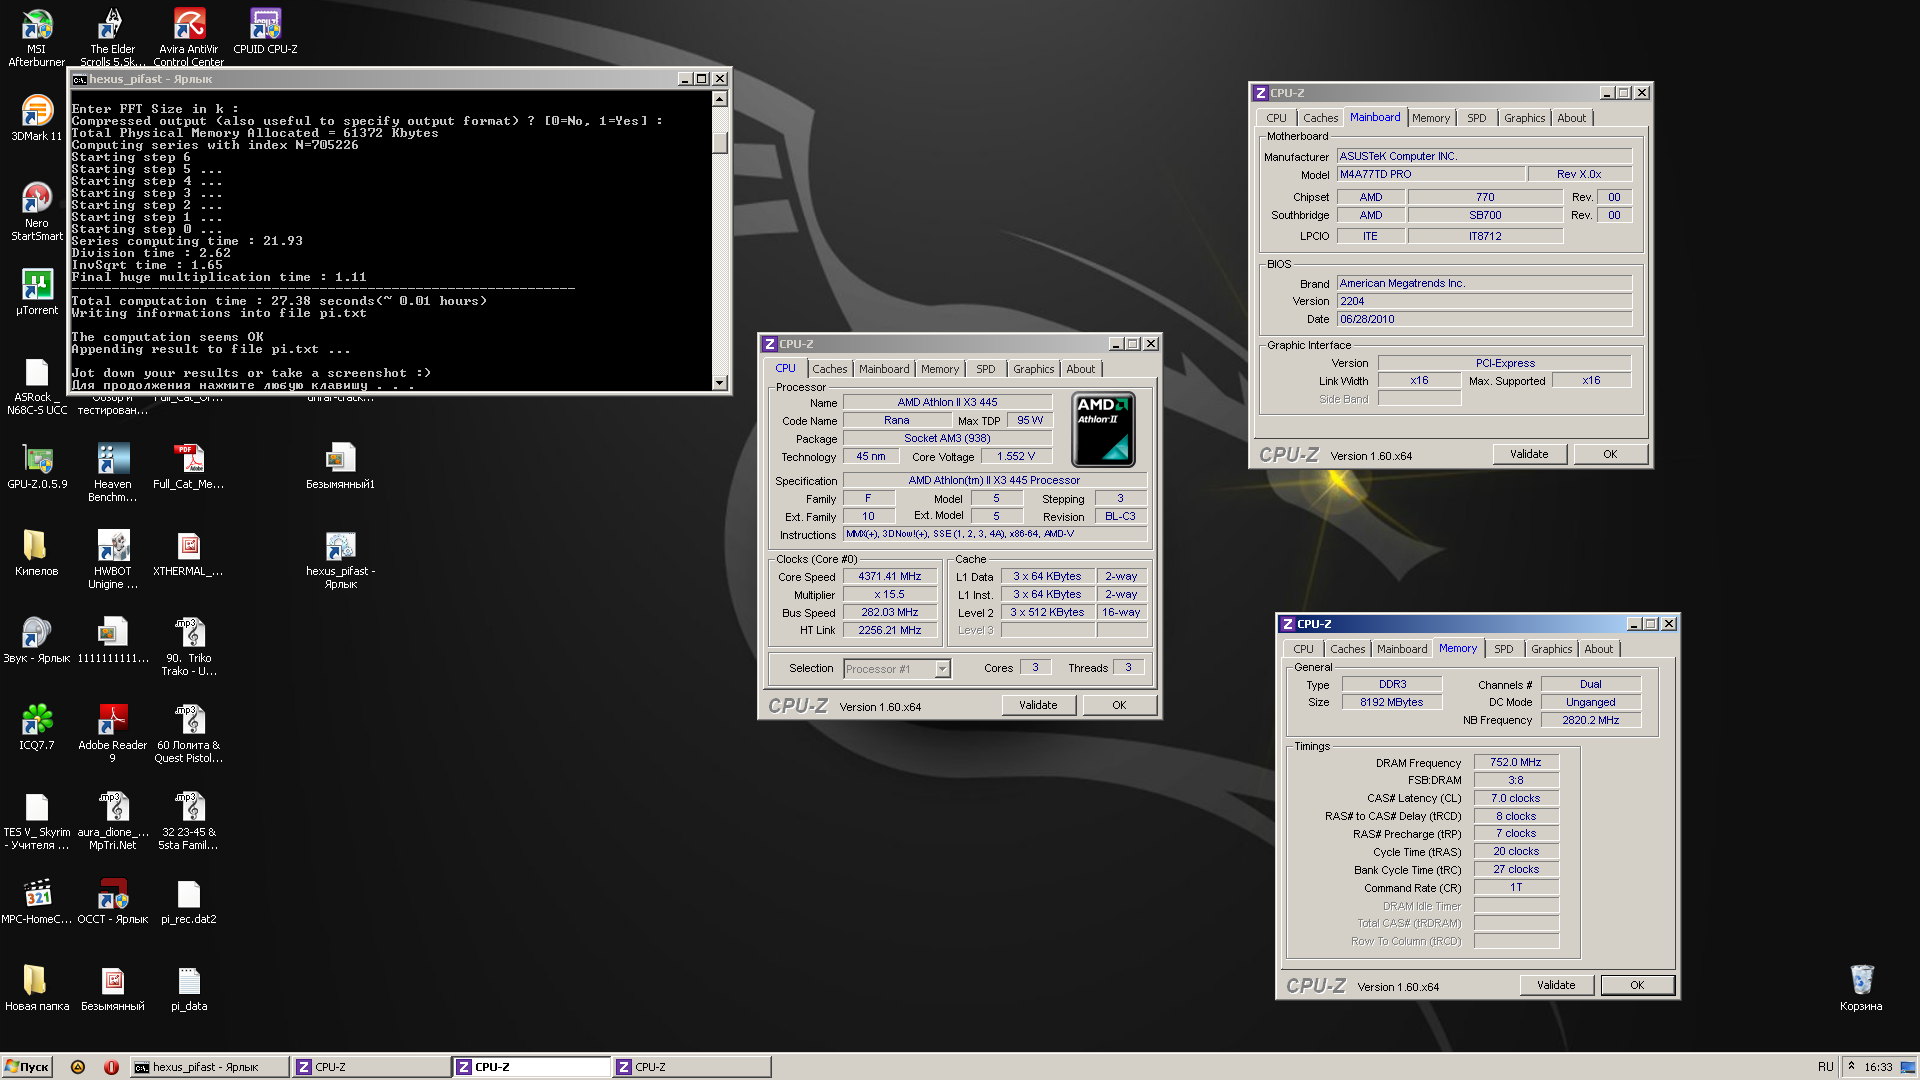Click Core Speed value 4371.41 MHz
This screenshot has height=1080, width=1920.
click(890, 577)
